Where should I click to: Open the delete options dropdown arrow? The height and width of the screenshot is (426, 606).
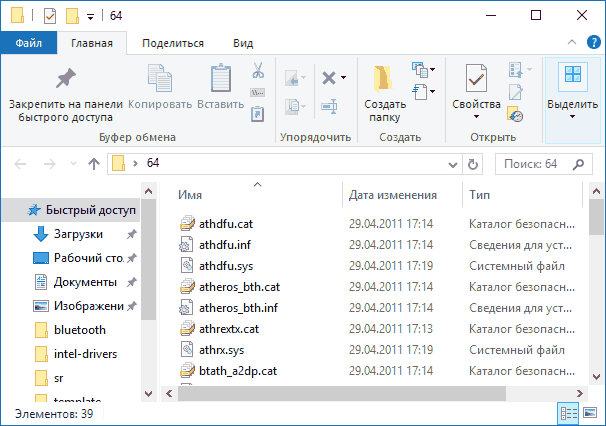(x=344, y=78)
